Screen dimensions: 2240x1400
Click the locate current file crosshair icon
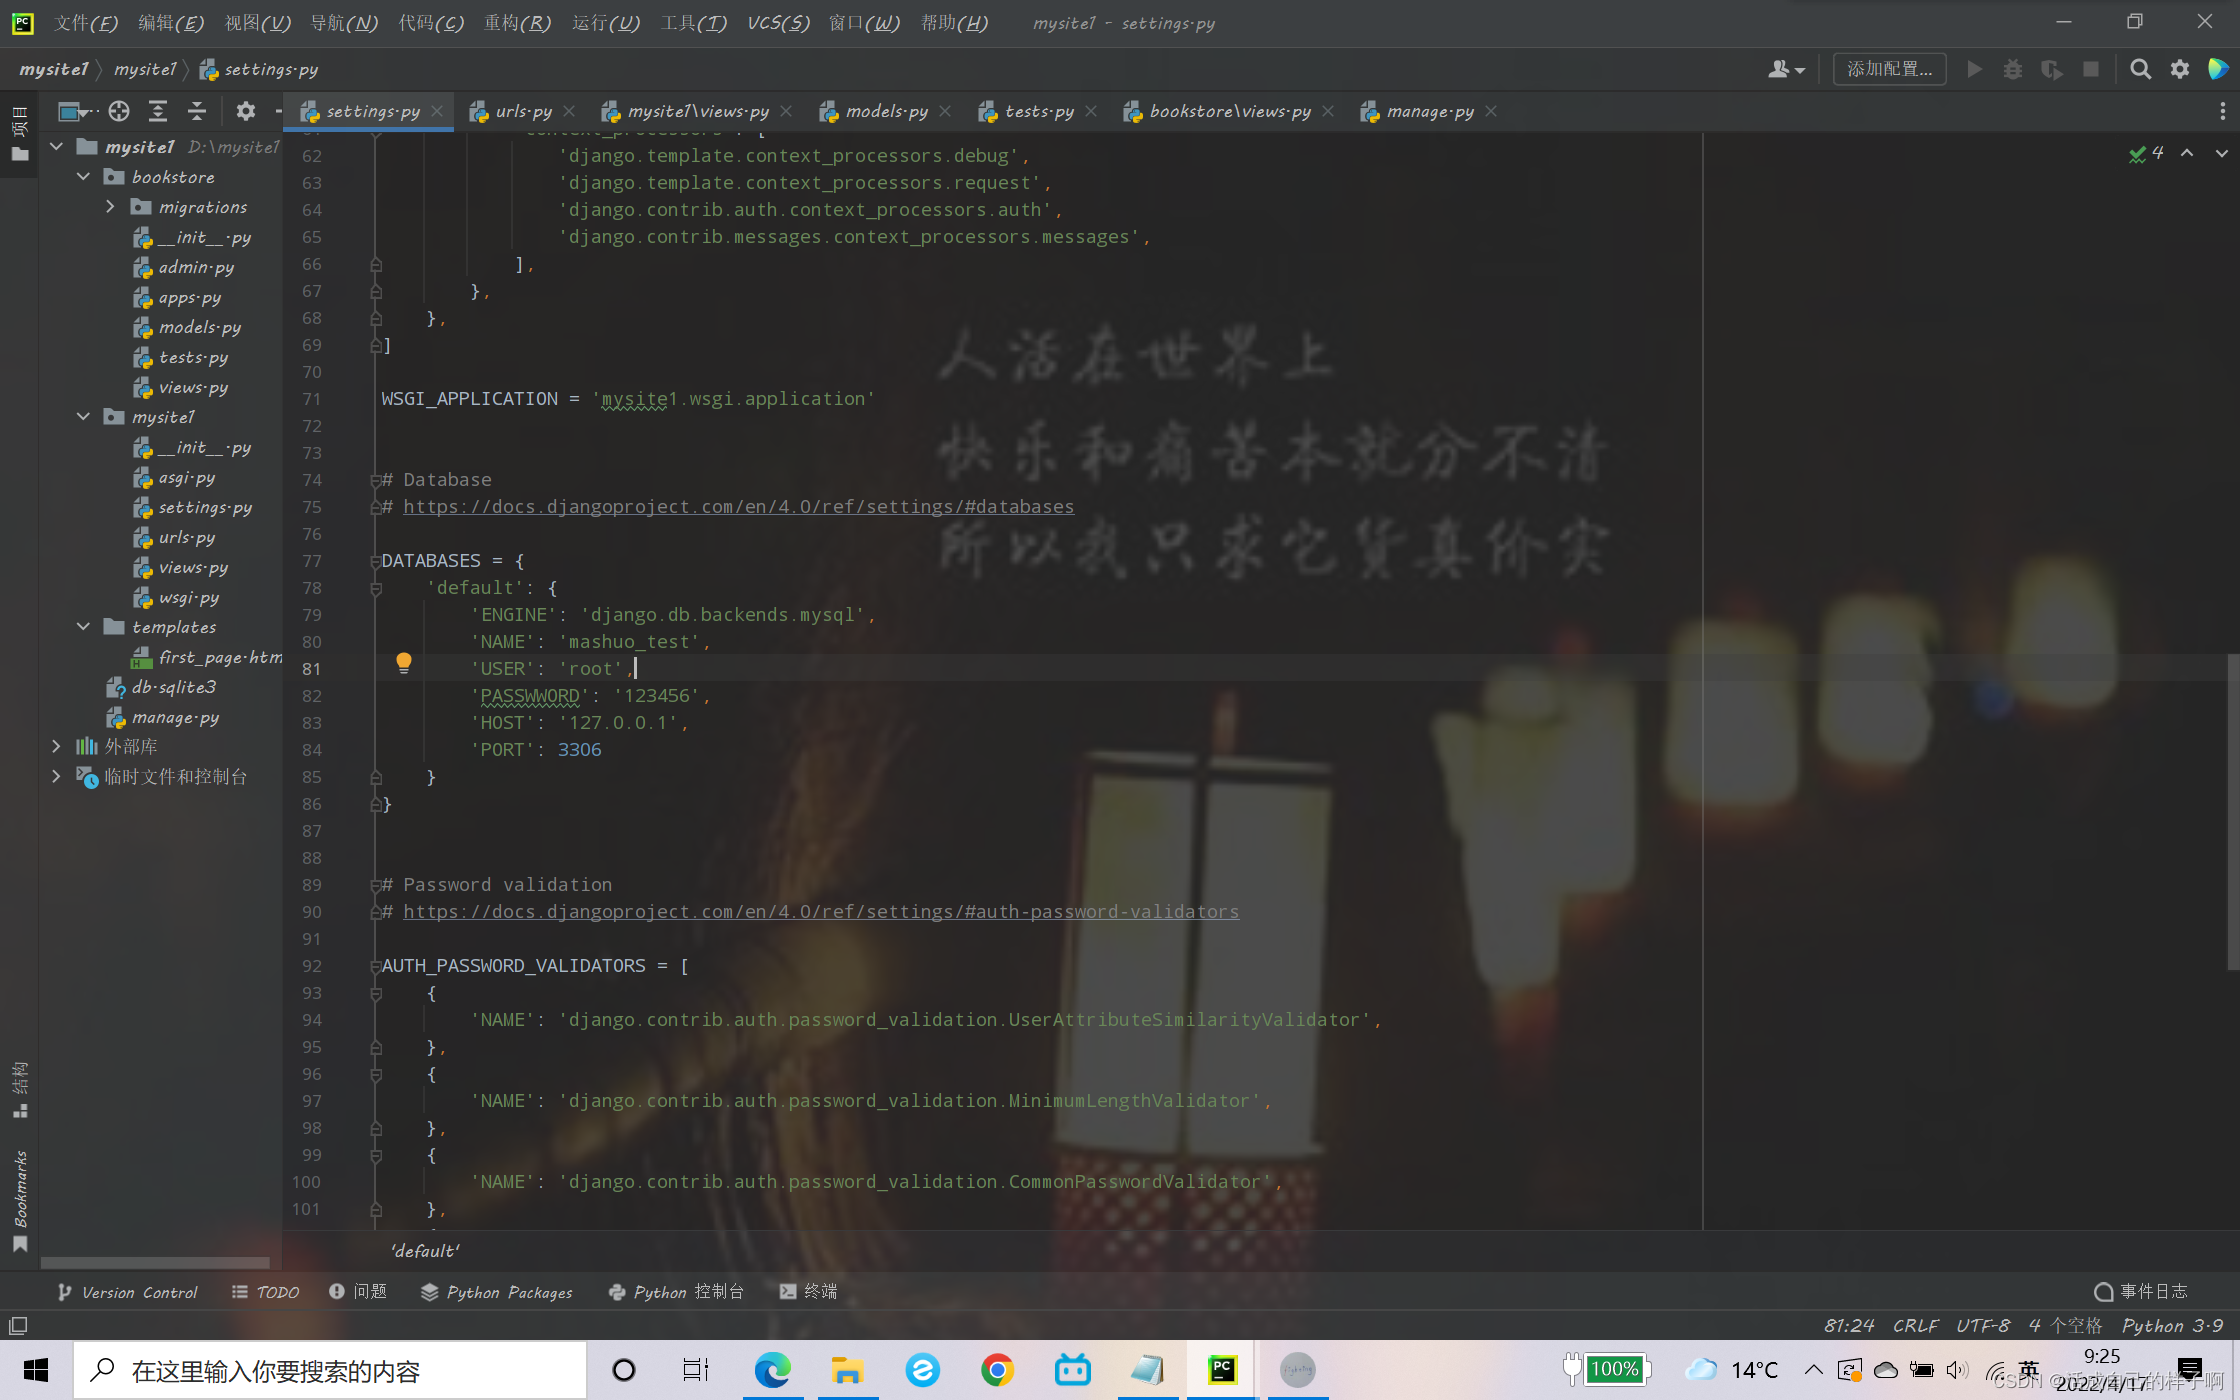point(119,111)
